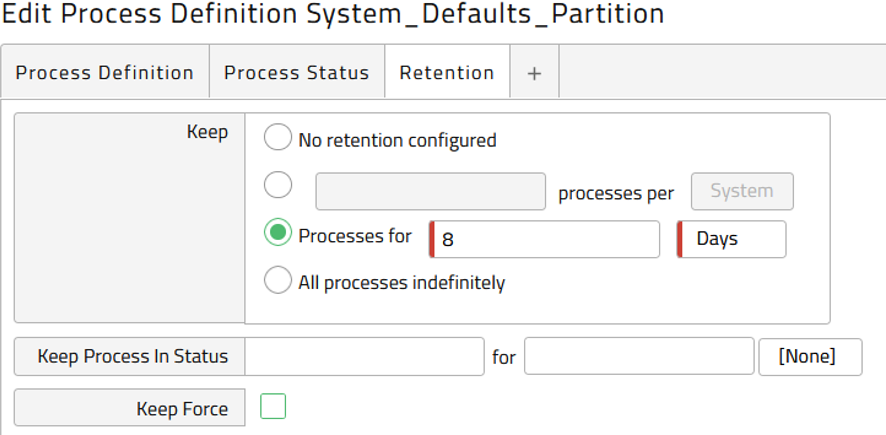This screenshot has height=435, width=886.
Task: Select the No retention configured radio button
Action: click(x=277, y=138)
